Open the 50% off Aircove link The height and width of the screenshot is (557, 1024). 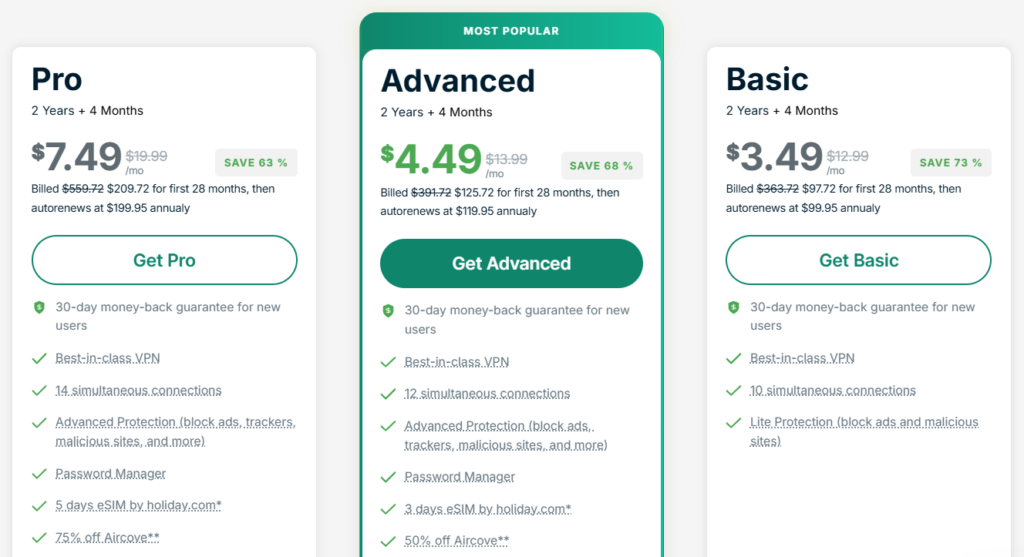tap(456, 541)
